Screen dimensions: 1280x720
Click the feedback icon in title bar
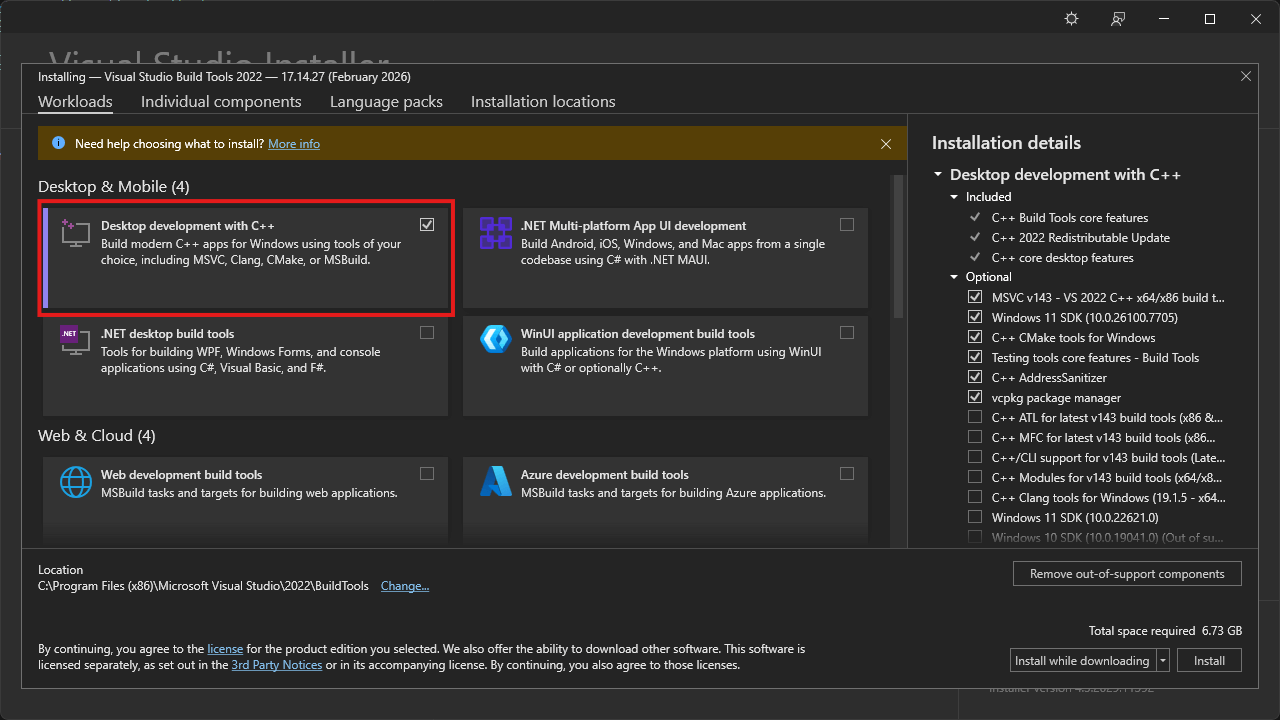[1119, 19]
